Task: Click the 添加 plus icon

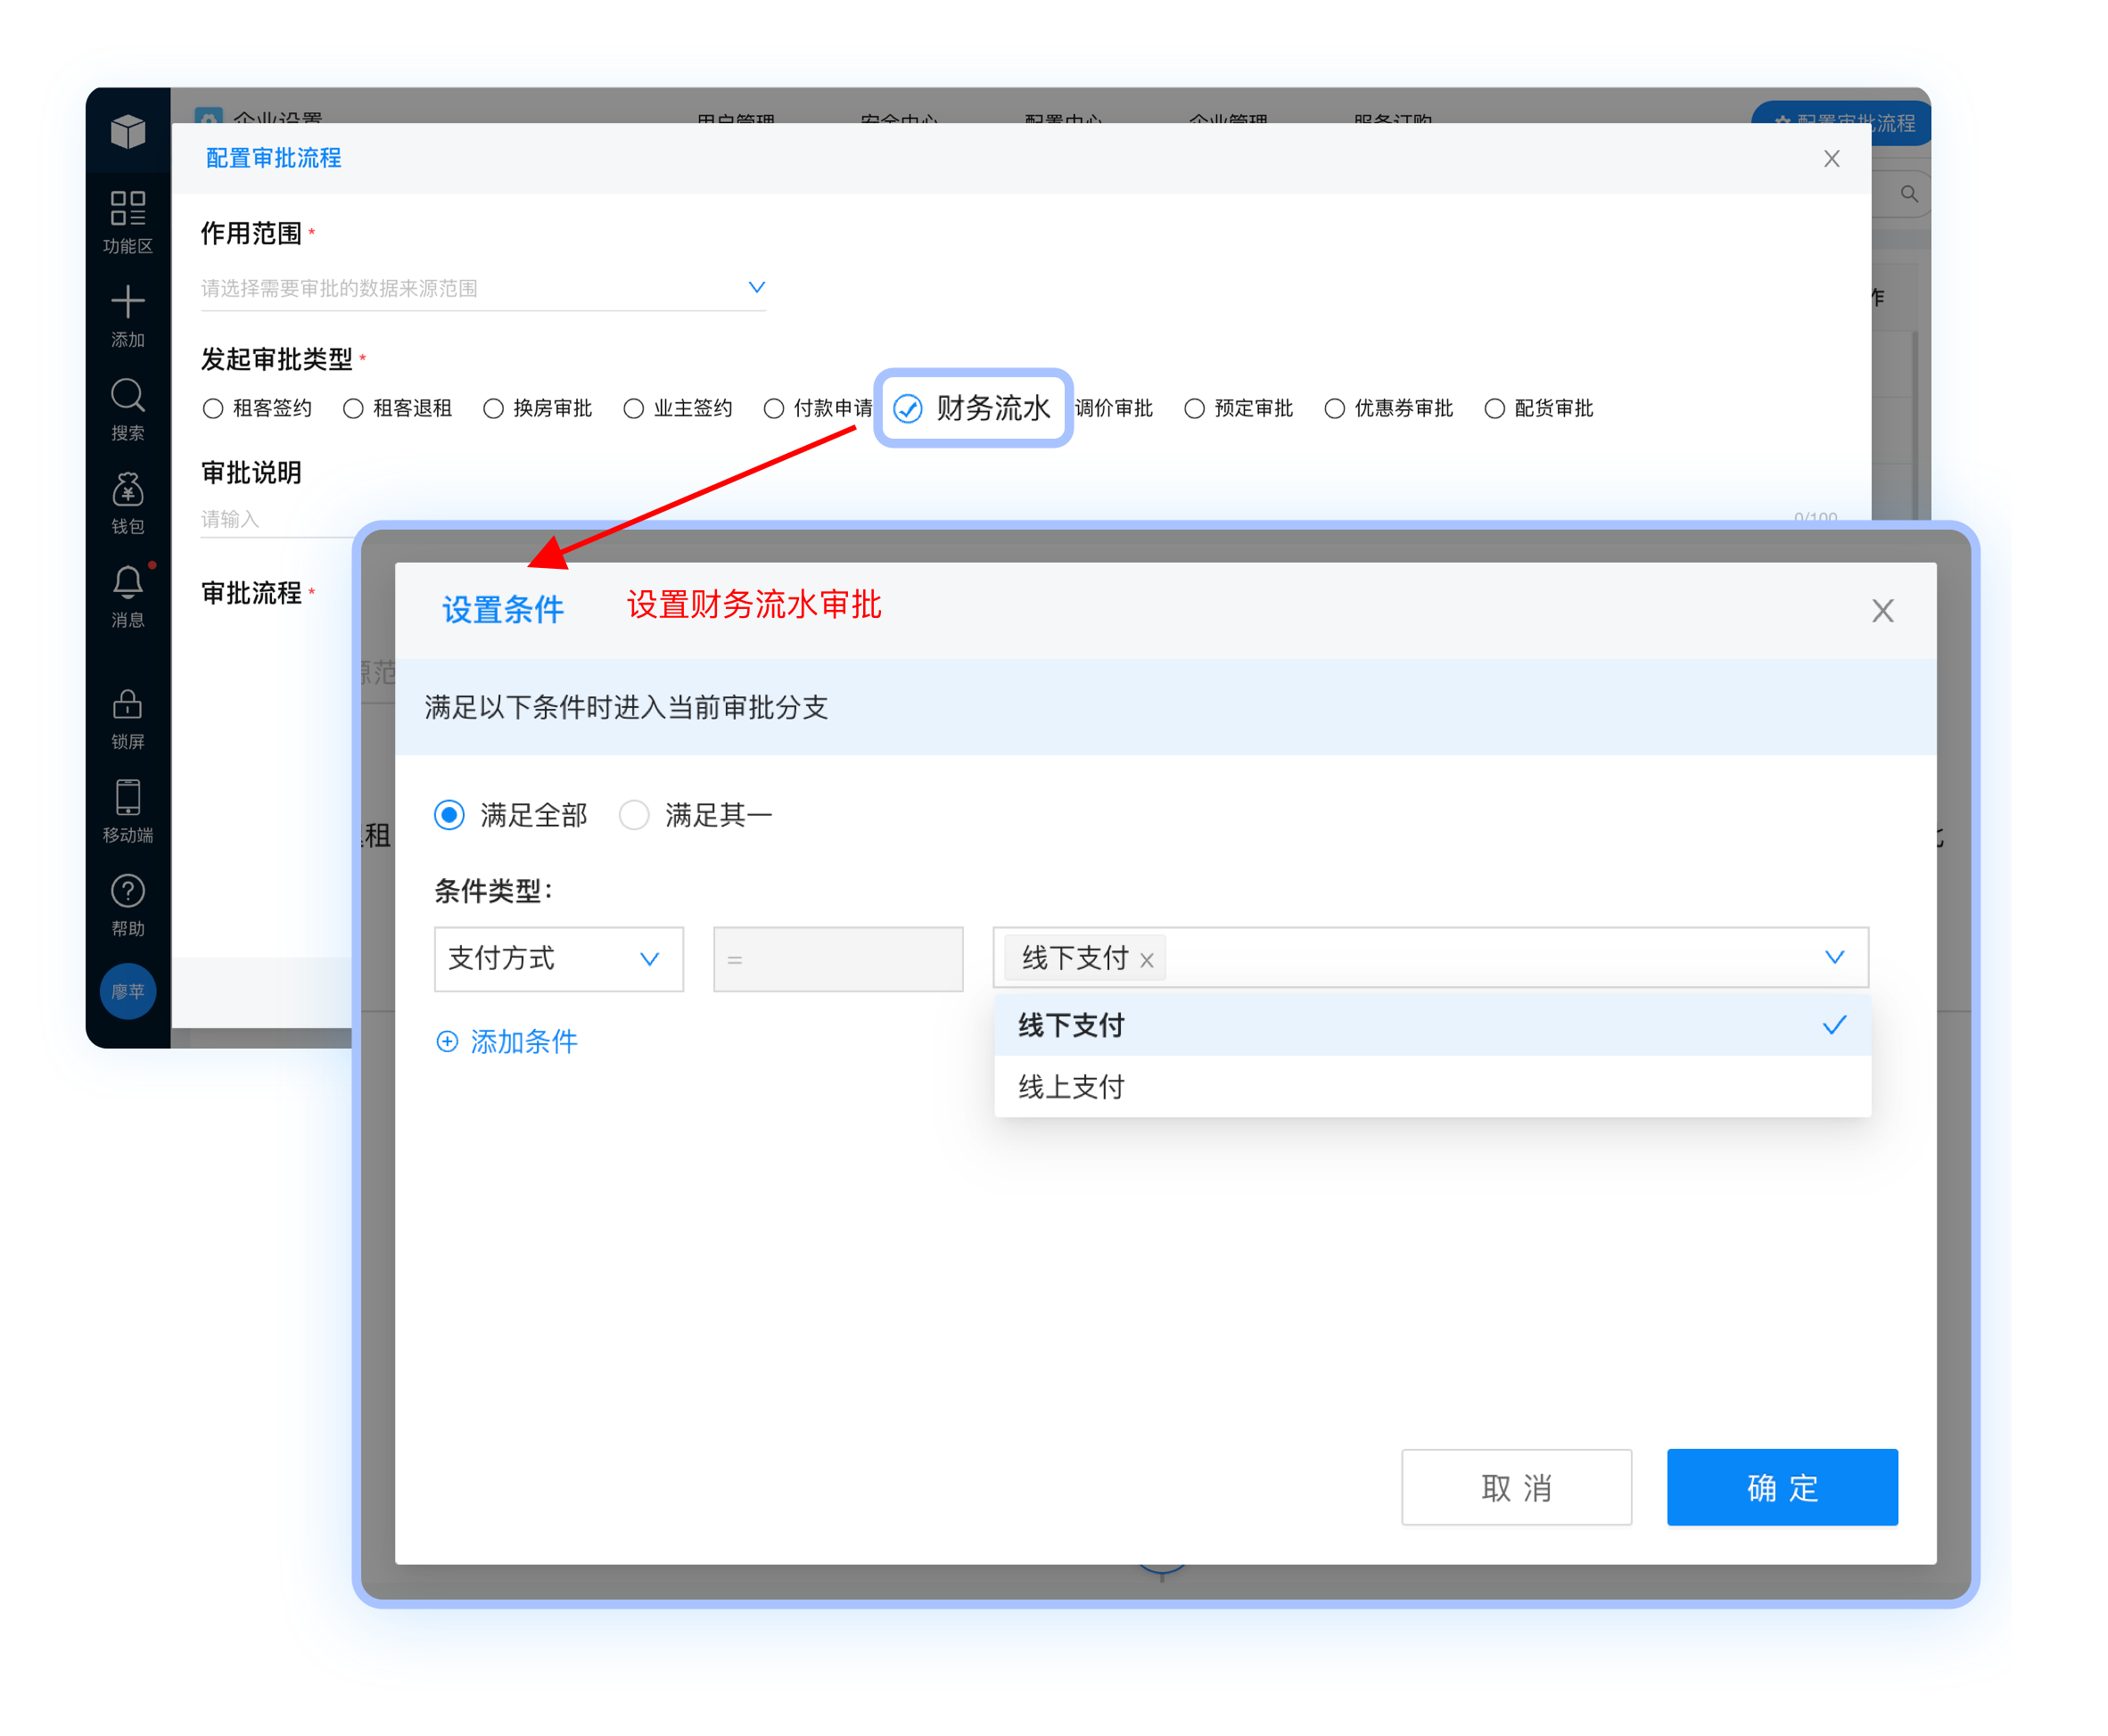Action: pyautogui.click(x=127, y=301)
